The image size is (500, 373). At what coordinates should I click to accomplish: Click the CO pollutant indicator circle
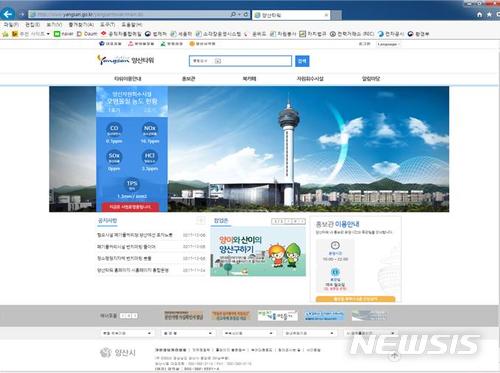click(x=114, y=129)
